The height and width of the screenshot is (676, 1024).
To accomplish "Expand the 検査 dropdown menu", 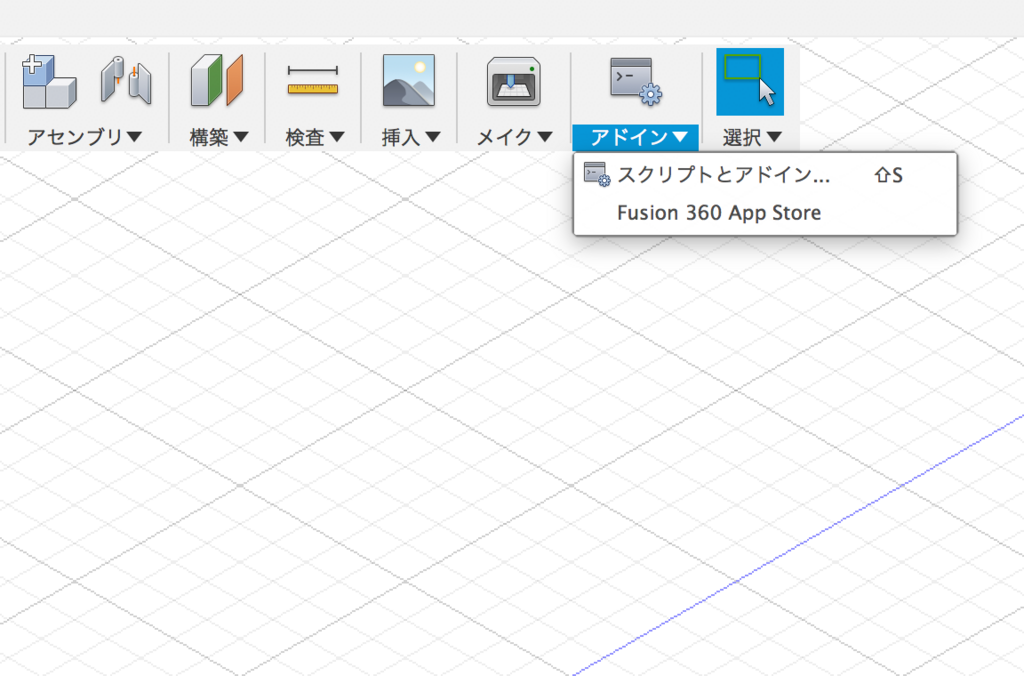I will tap(315, 137).
